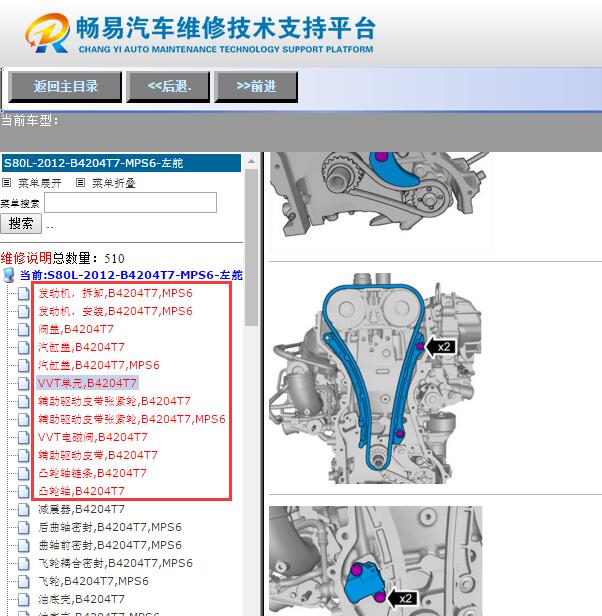Click the 维修说明总数量: 510 text
This screenshot has height=616, width=602.
[x=62, y=258]
